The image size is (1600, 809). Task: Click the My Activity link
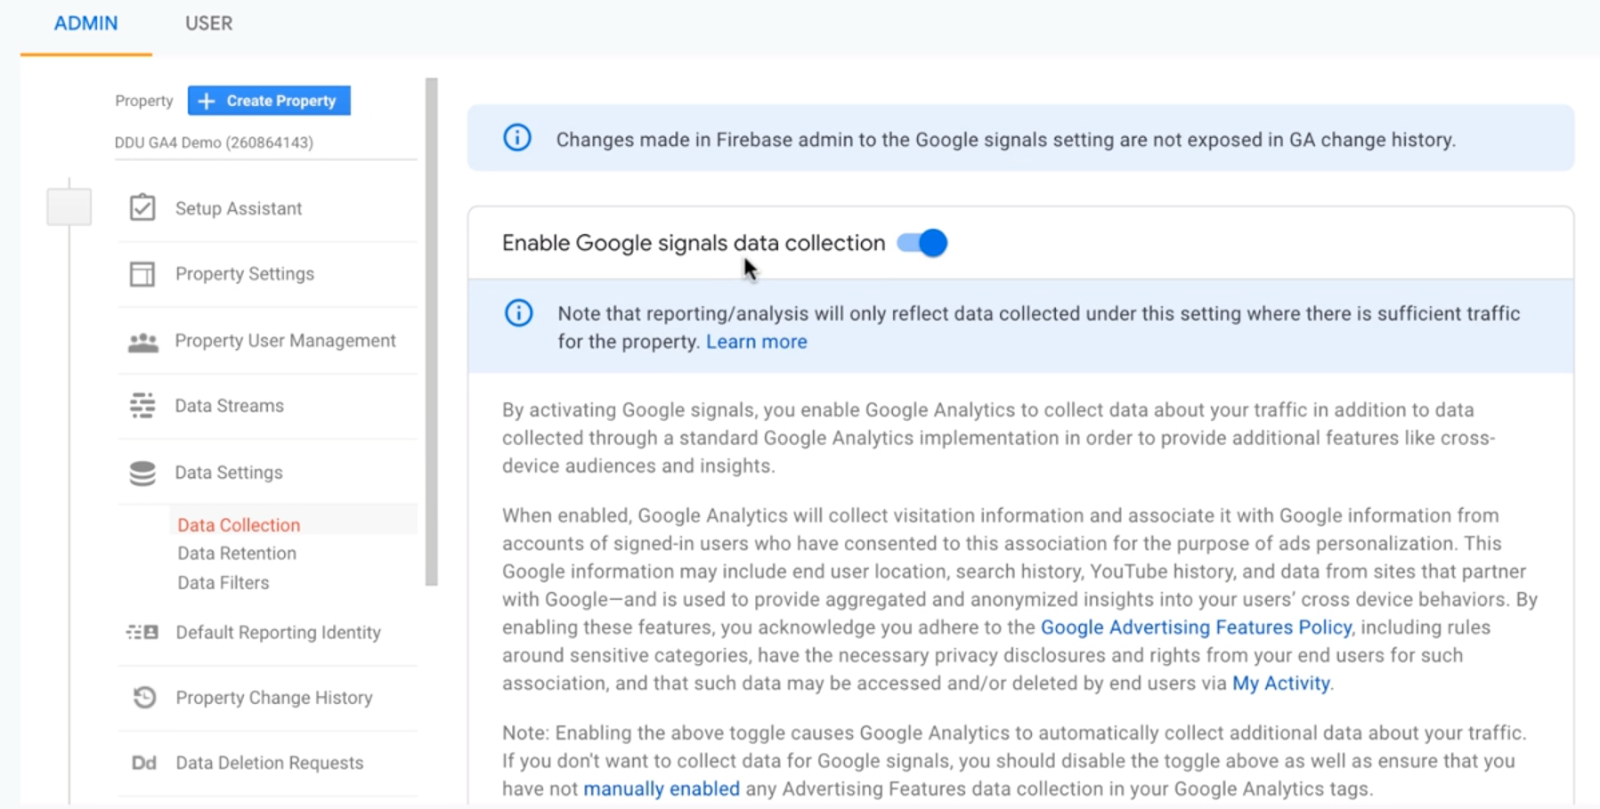1281,683
